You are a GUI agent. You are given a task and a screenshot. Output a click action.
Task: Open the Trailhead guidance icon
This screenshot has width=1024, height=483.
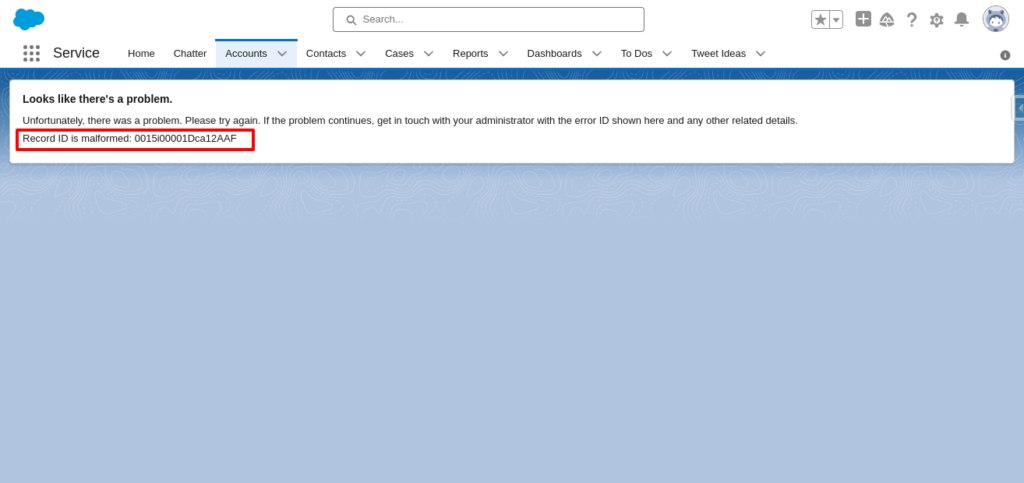point(887,20)
